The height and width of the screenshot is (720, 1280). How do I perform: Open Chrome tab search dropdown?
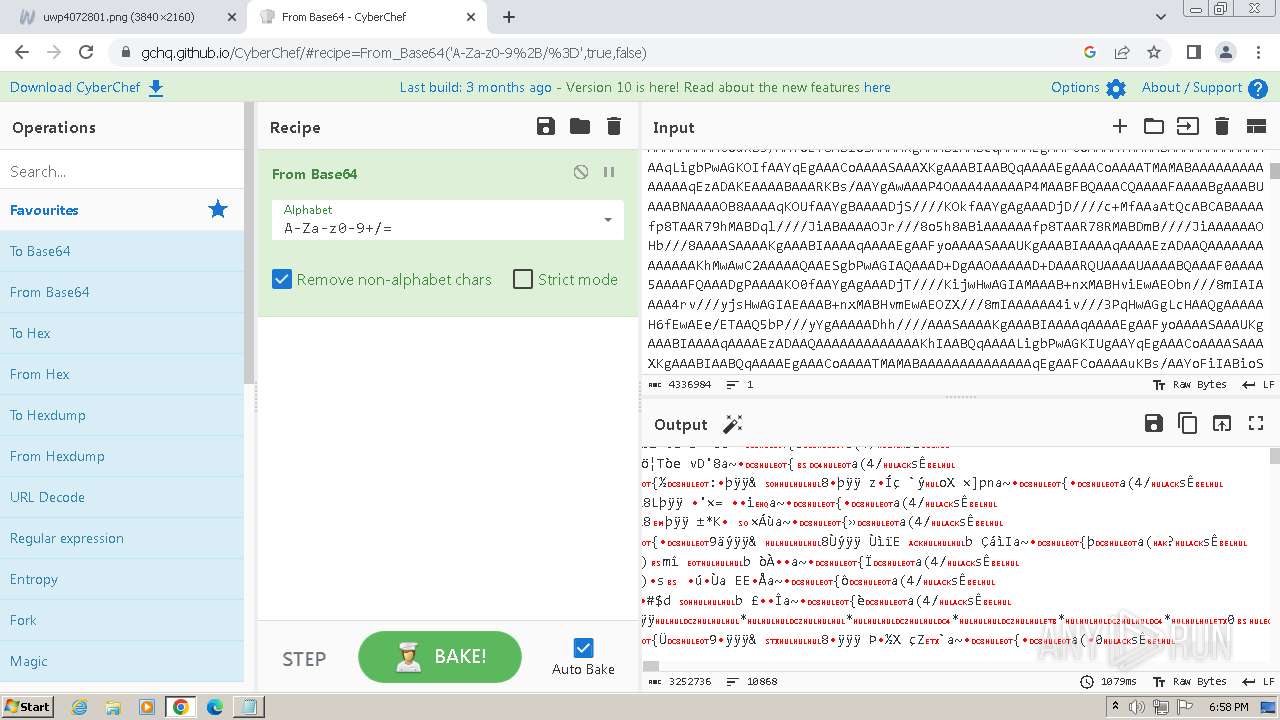point(1161,16)
